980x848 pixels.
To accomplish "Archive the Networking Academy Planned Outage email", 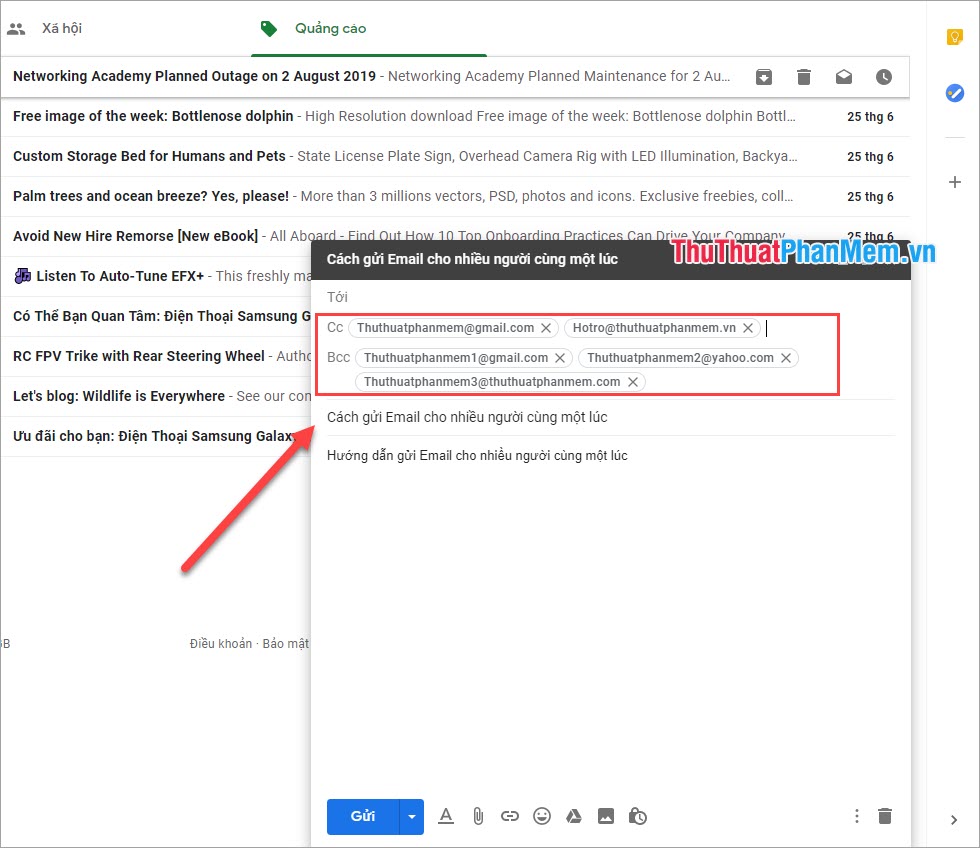I will point(763,76).
